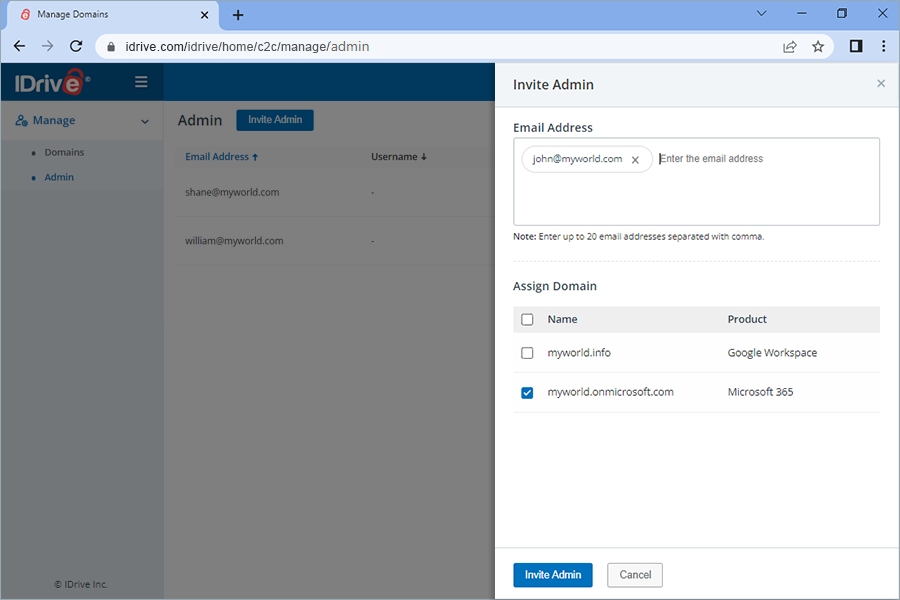Collapse the Manage section chevron
Viewport: 900px width, 600px height.
146,120
